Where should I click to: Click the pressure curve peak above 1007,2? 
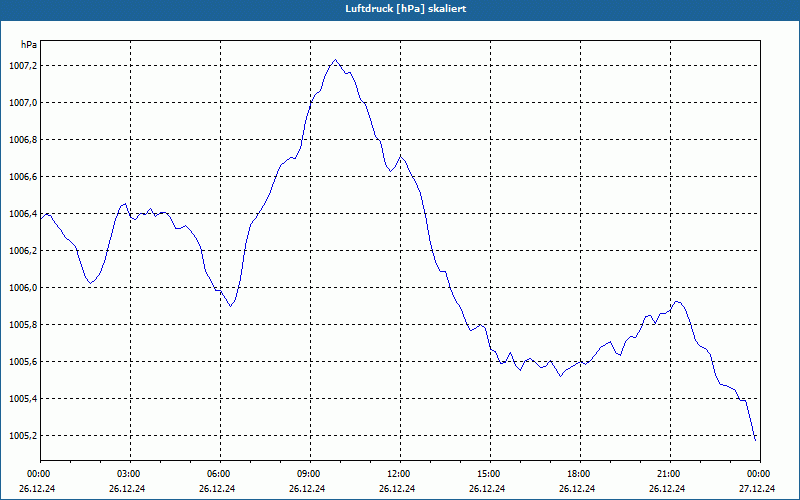(x=335, y=60)
